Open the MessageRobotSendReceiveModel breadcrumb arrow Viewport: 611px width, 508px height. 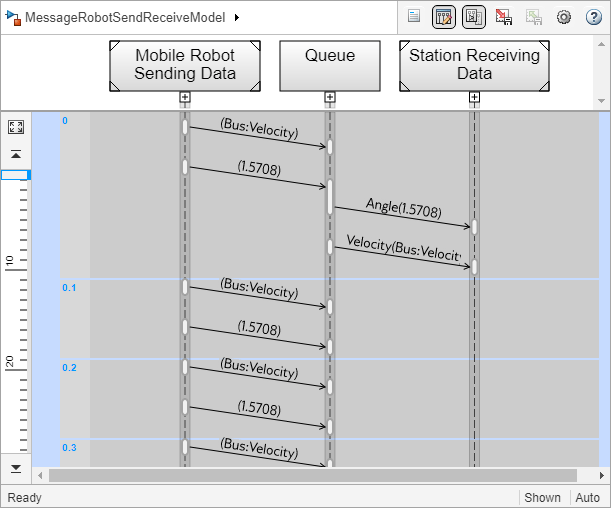click(x=236, y=17)
